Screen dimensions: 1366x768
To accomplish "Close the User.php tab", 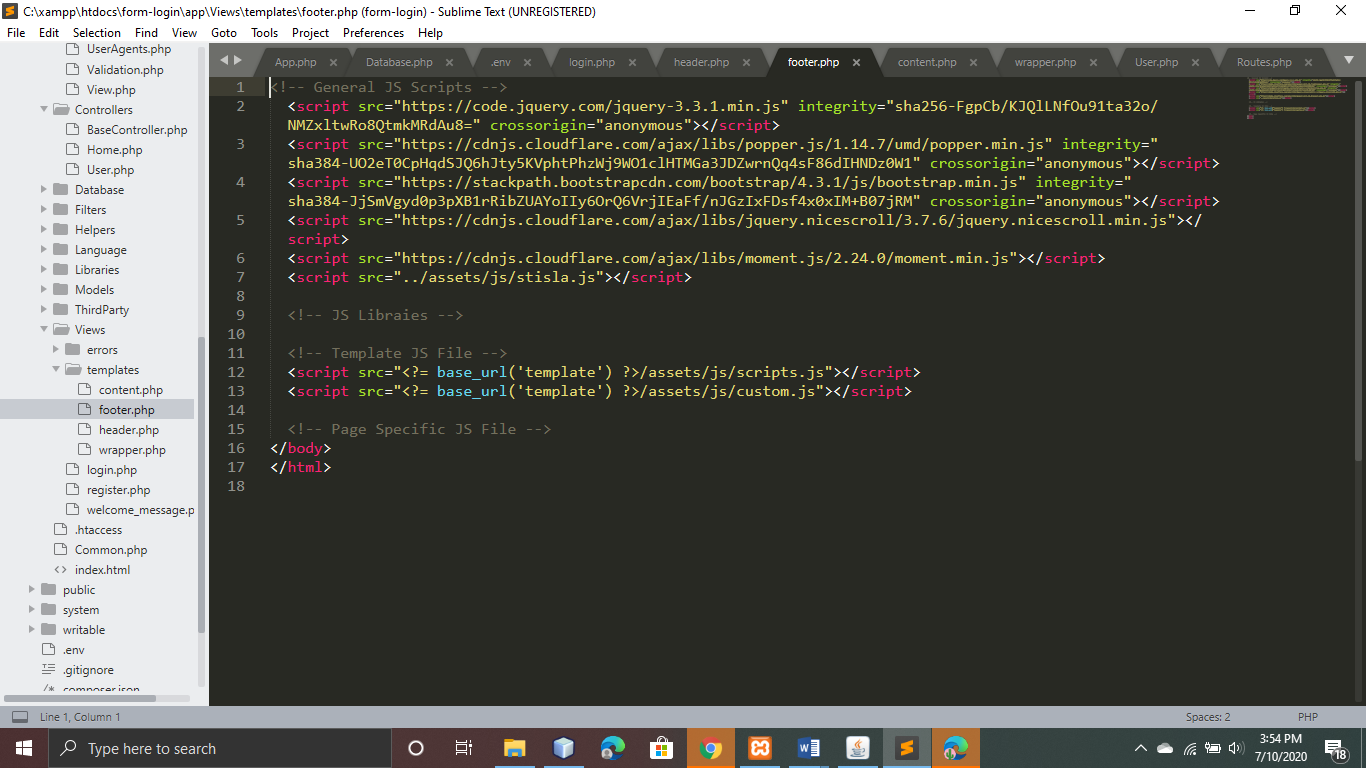I will click(1195, 62).
